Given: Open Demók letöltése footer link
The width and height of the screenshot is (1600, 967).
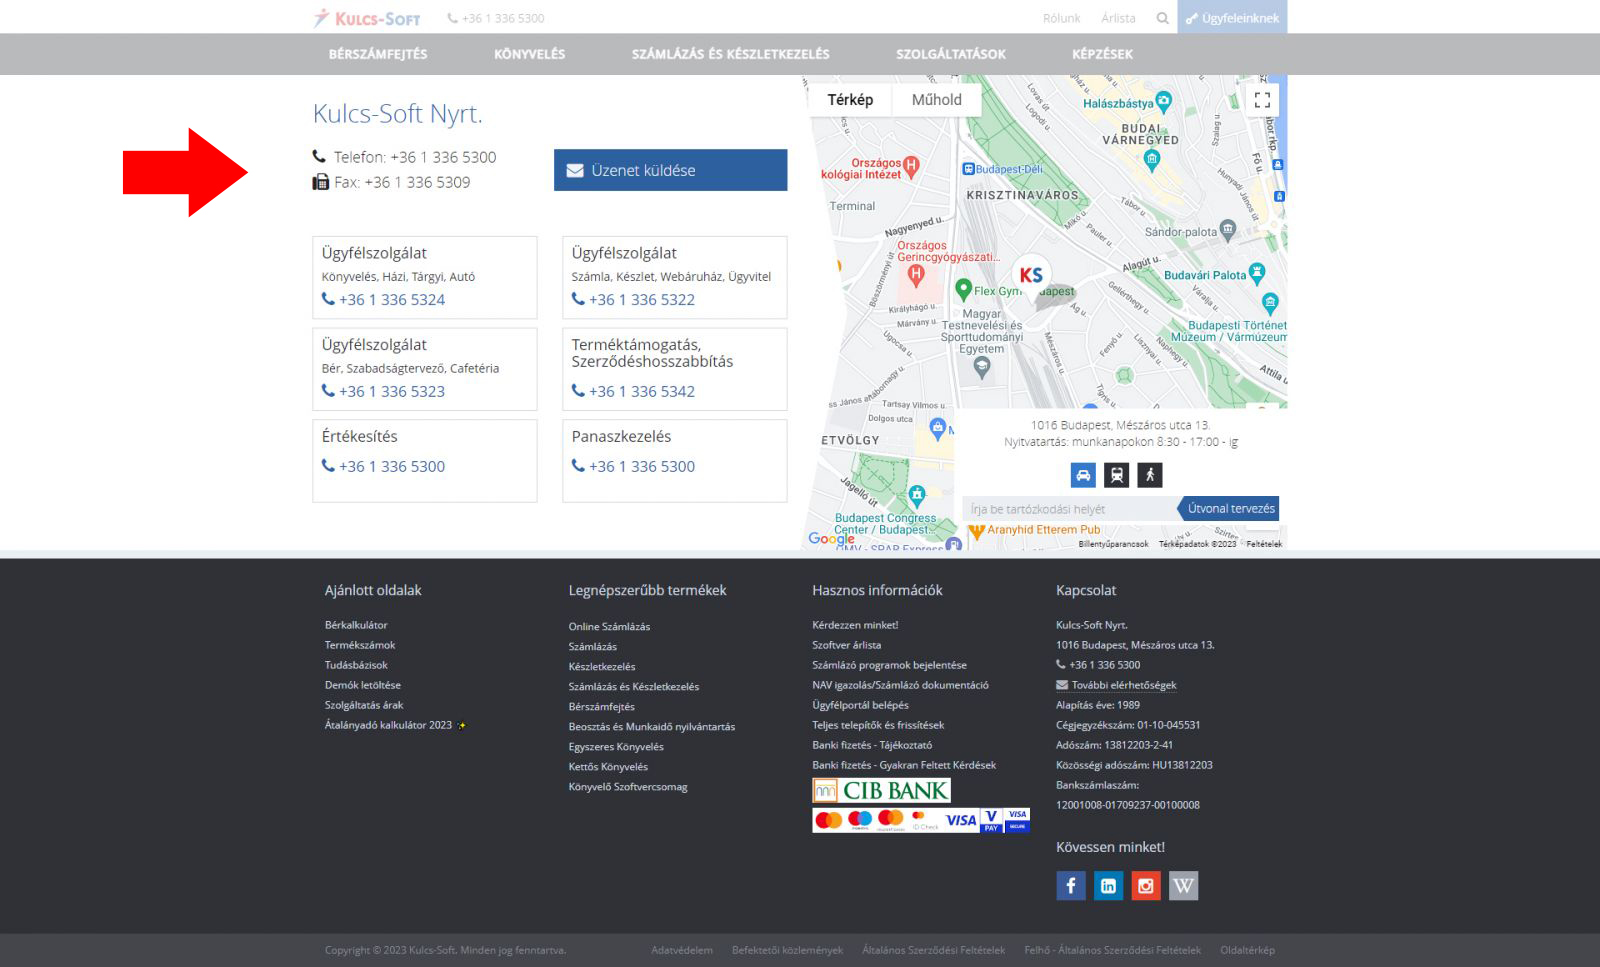Looking at the screenshot, I should click(x=362, y=685).
